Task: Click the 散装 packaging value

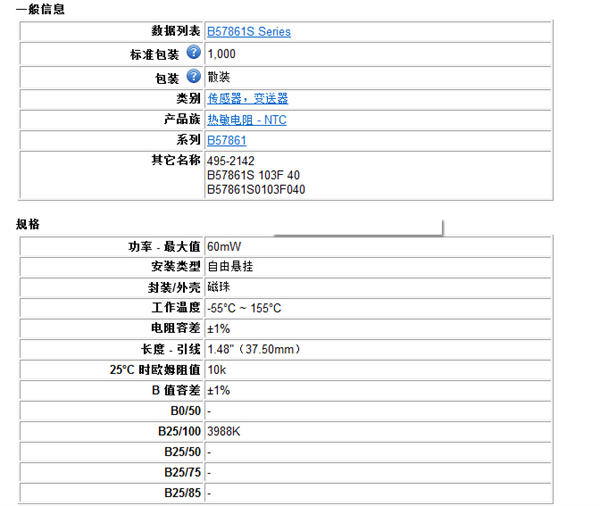Action: 218,76
